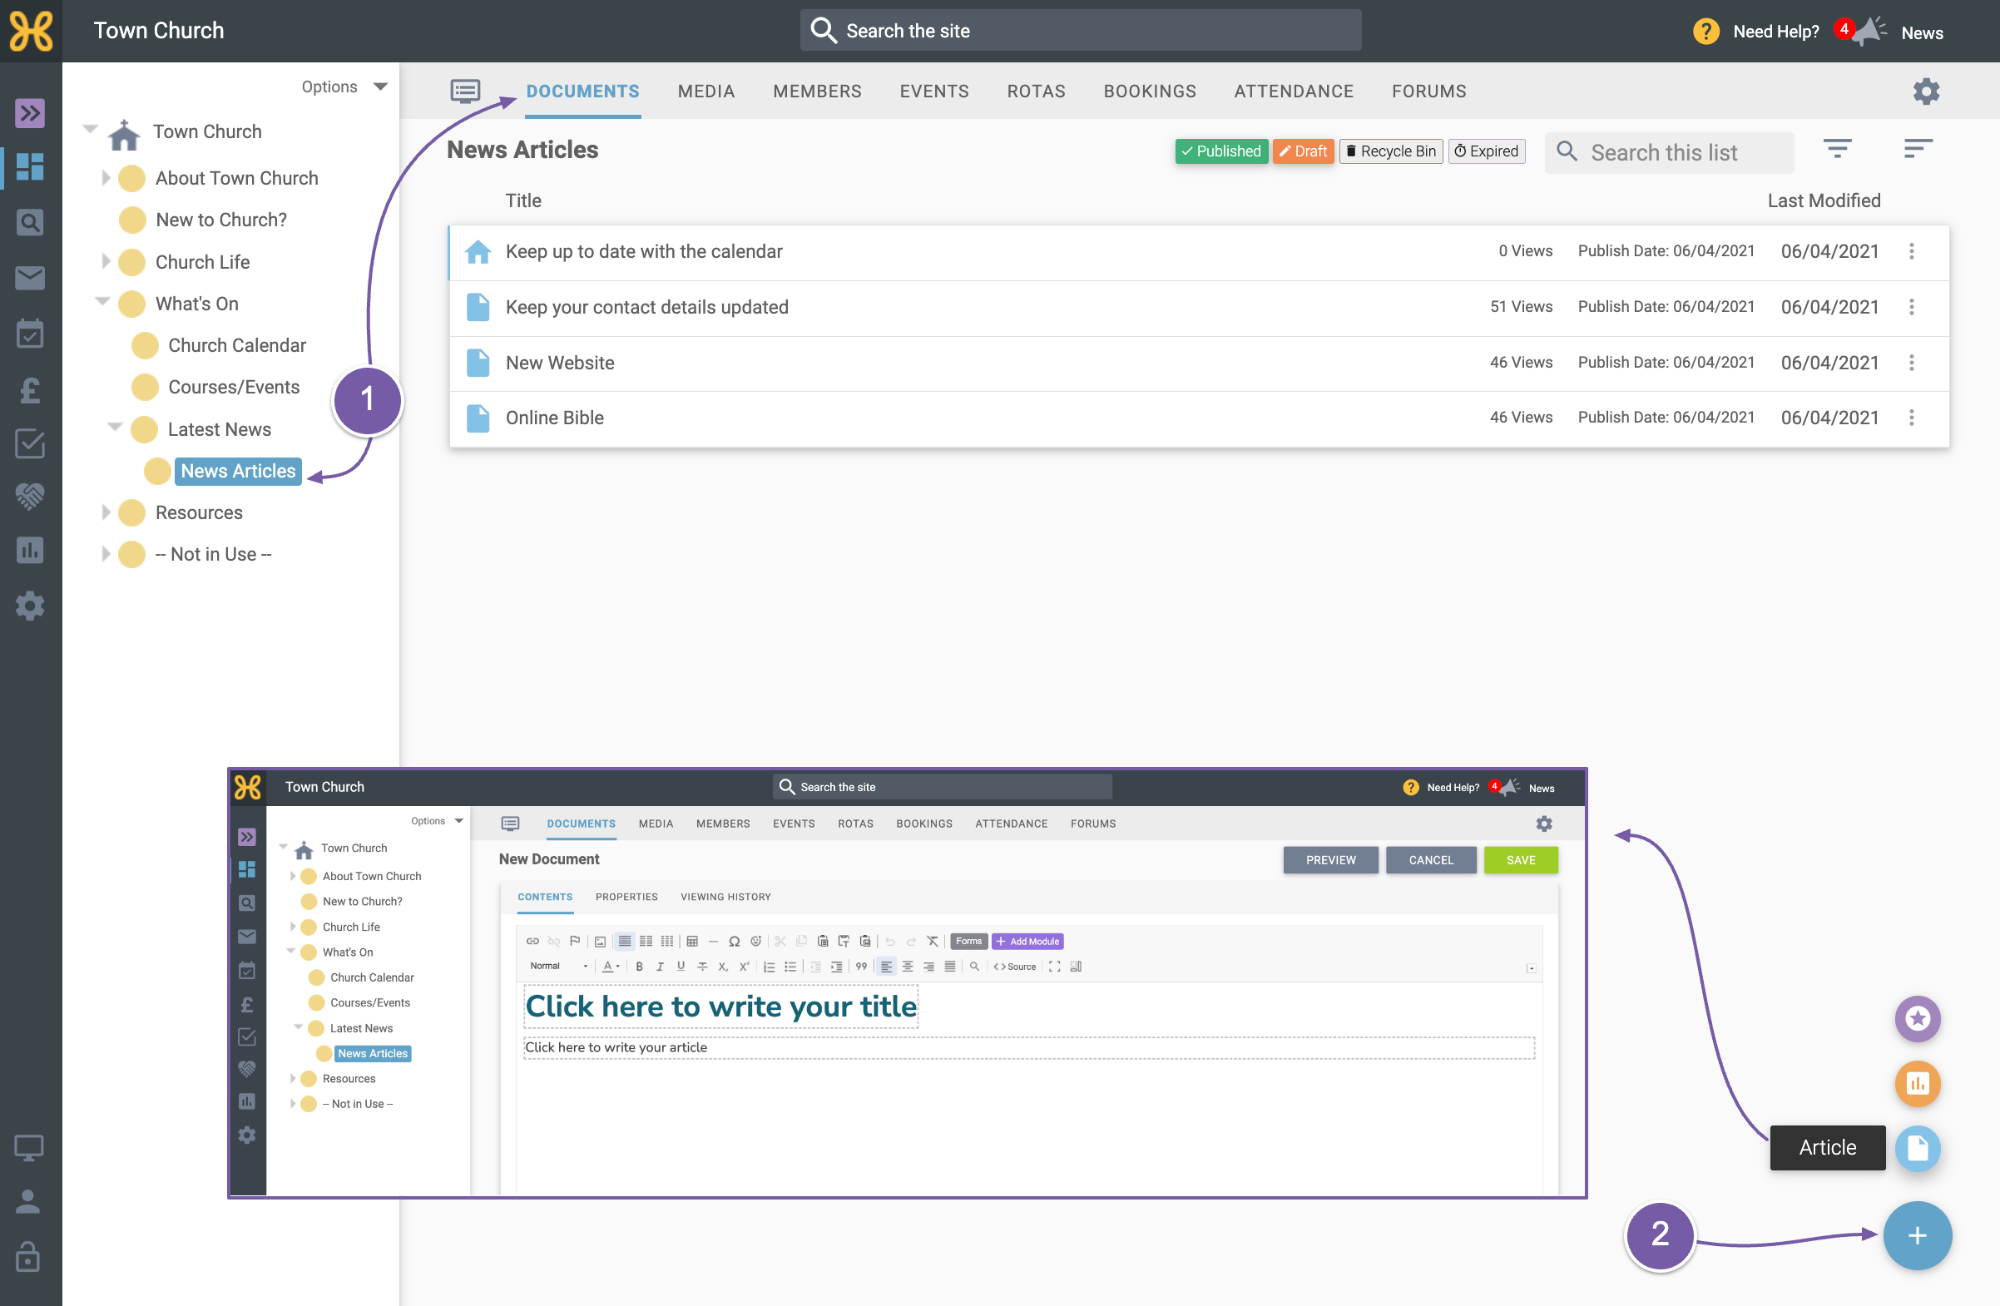Expand the Resources folder
This screenshot has width=2000, height=1306.
pos(106,512)
